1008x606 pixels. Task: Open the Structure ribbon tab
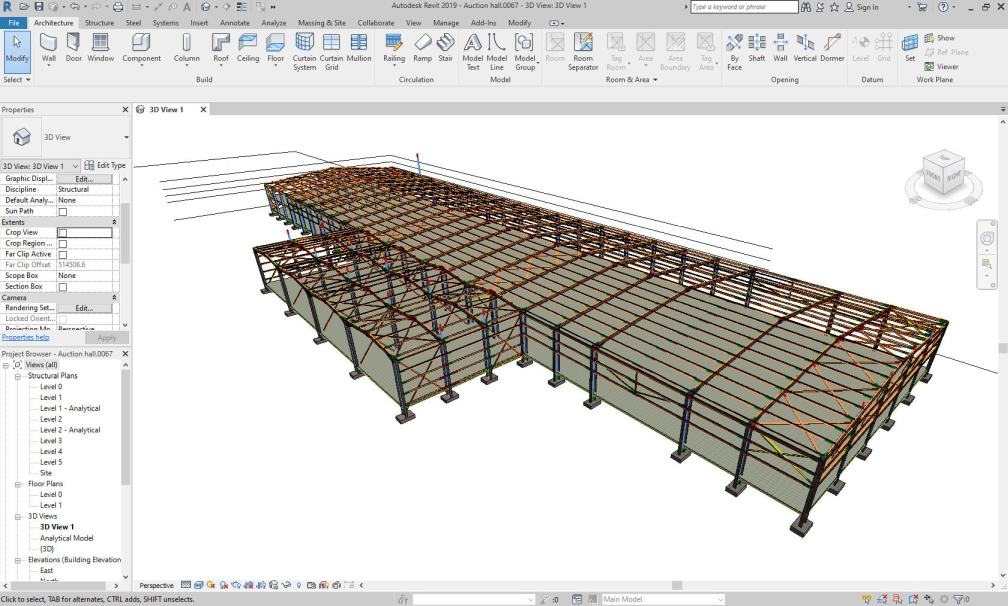coord(99,22)
